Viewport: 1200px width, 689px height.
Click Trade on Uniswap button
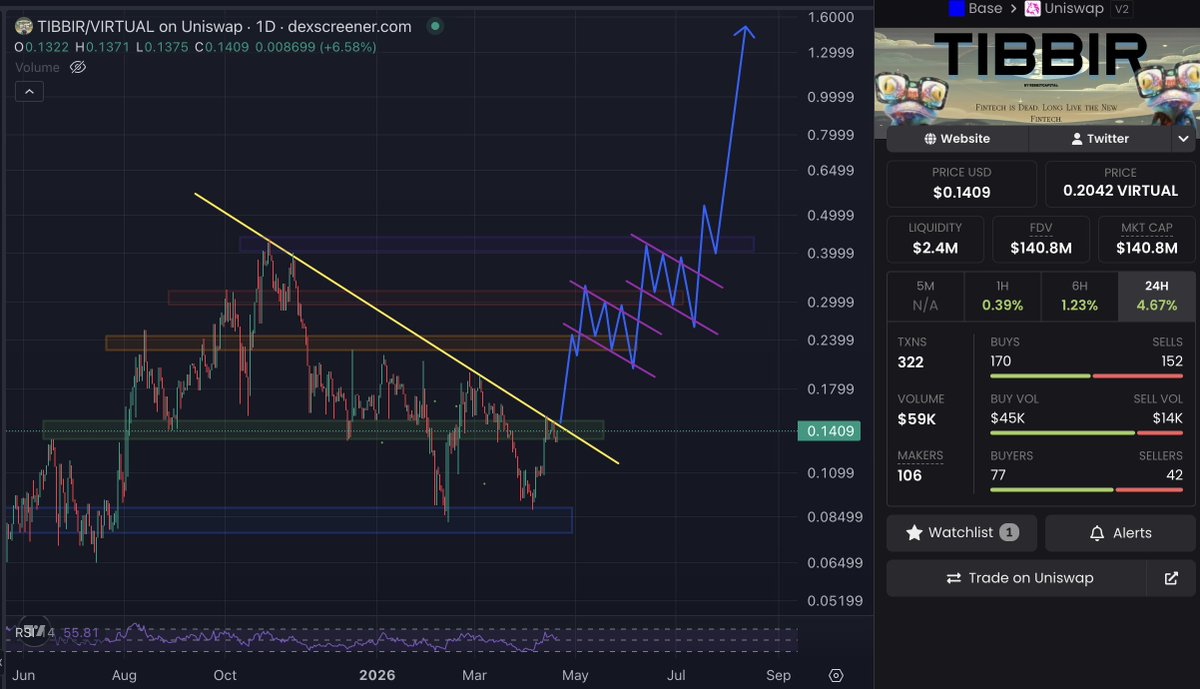point(1016,578)
